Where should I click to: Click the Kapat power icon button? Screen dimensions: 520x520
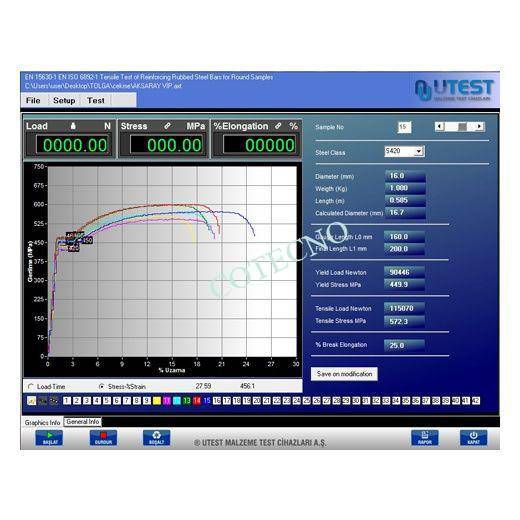(x=473, y=438)
